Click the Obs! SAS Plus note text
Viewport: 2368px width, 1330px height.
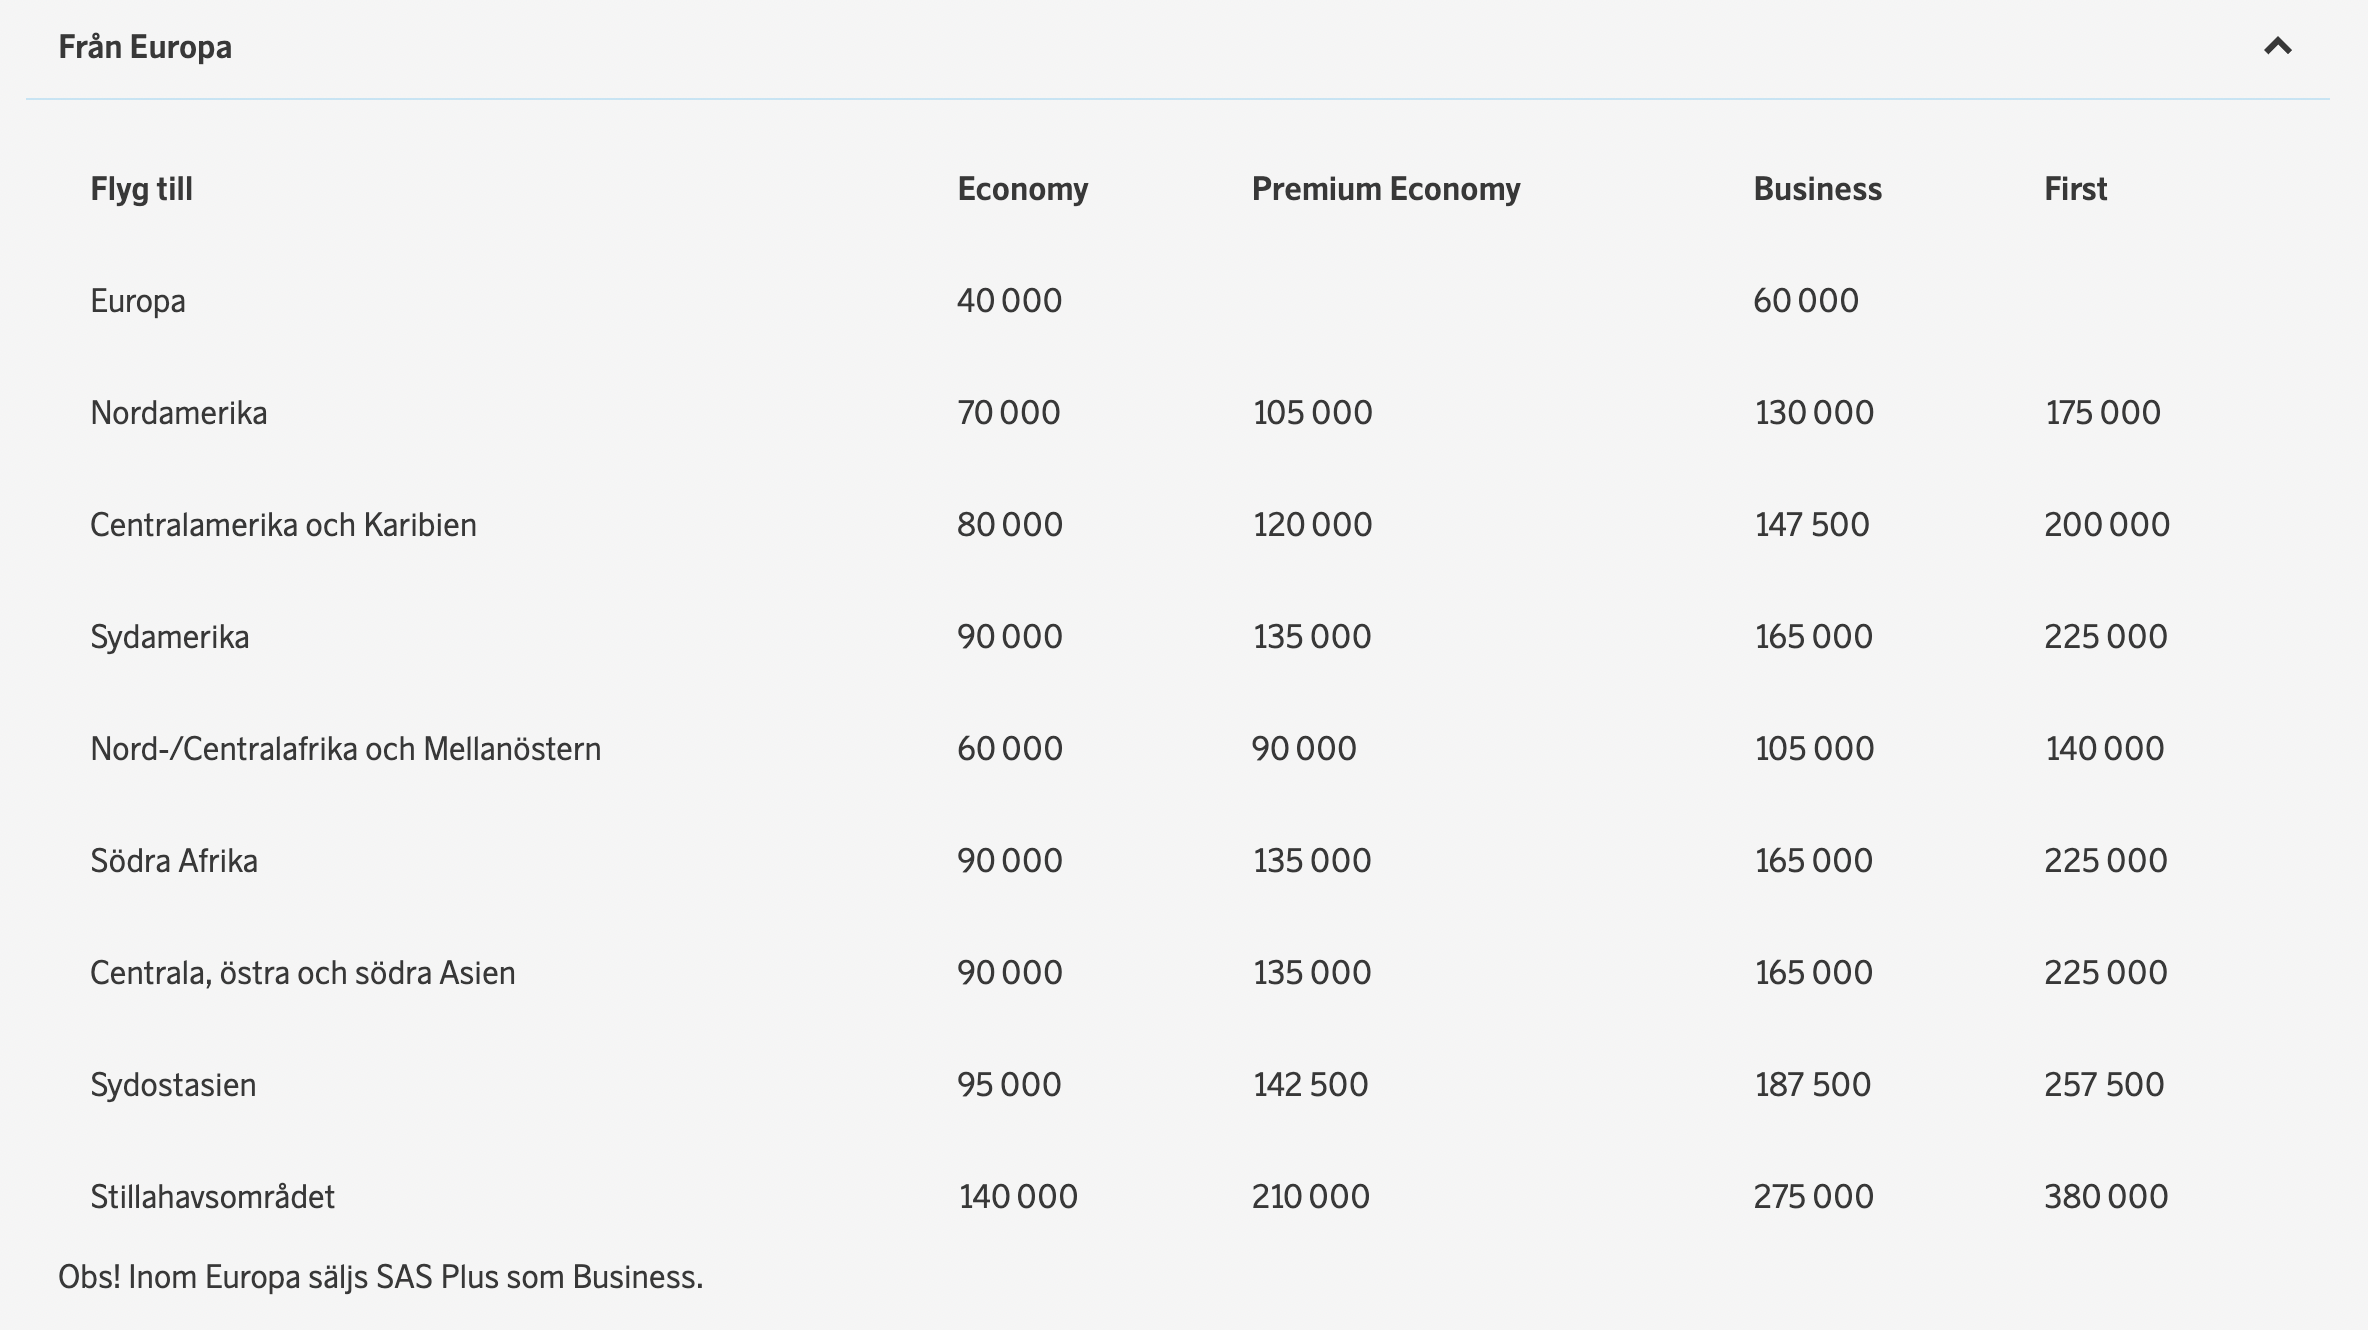click(380, 1277)
